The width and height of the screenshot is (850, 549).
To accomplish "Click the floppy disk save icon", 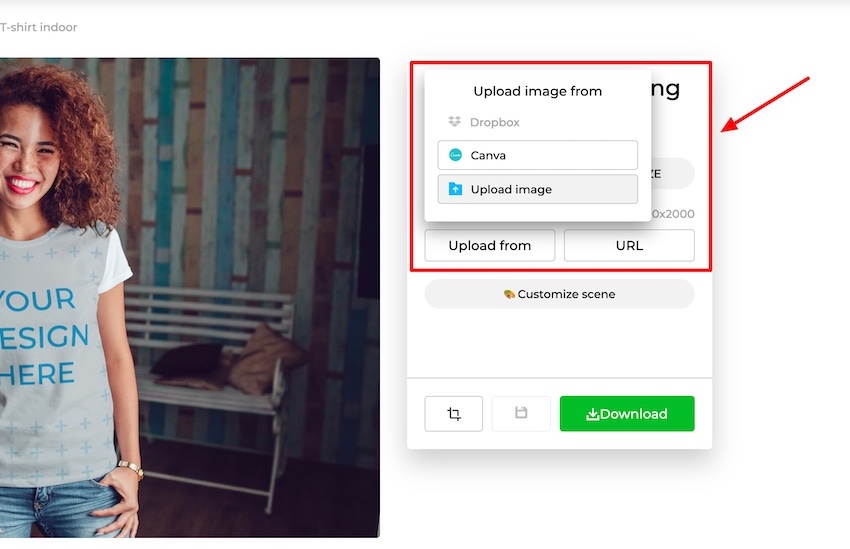I will pos(521,413).
